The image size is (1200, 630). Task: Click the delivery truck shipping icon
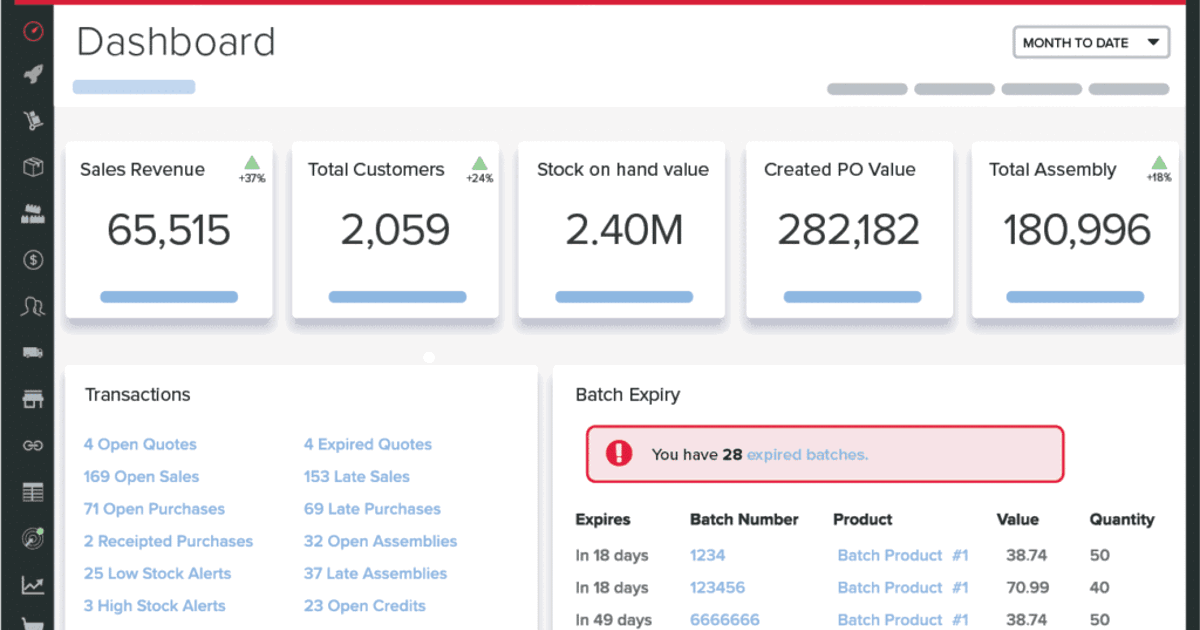(31, 352)
